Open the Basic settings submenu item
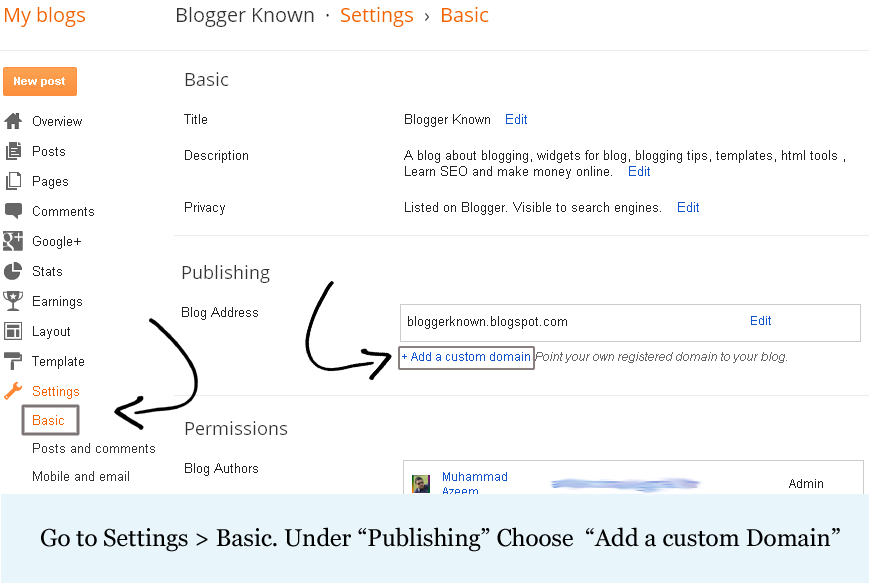 pos(48,420)
